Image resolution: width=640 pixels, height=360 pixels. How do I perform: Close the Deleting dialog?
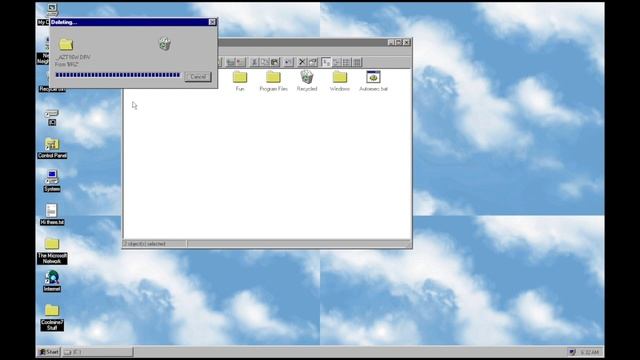[x=212, y=22]
